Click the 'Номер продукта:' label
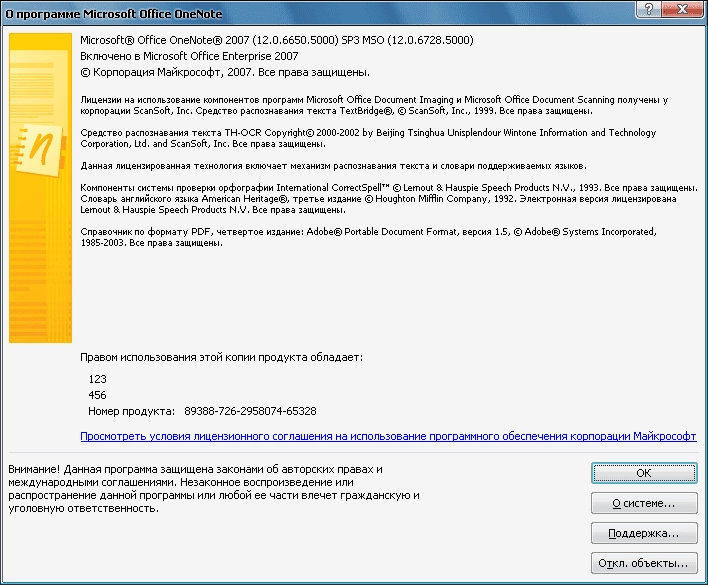The height and width of the screenshot is (585, 708). click(x=131, y=411)
